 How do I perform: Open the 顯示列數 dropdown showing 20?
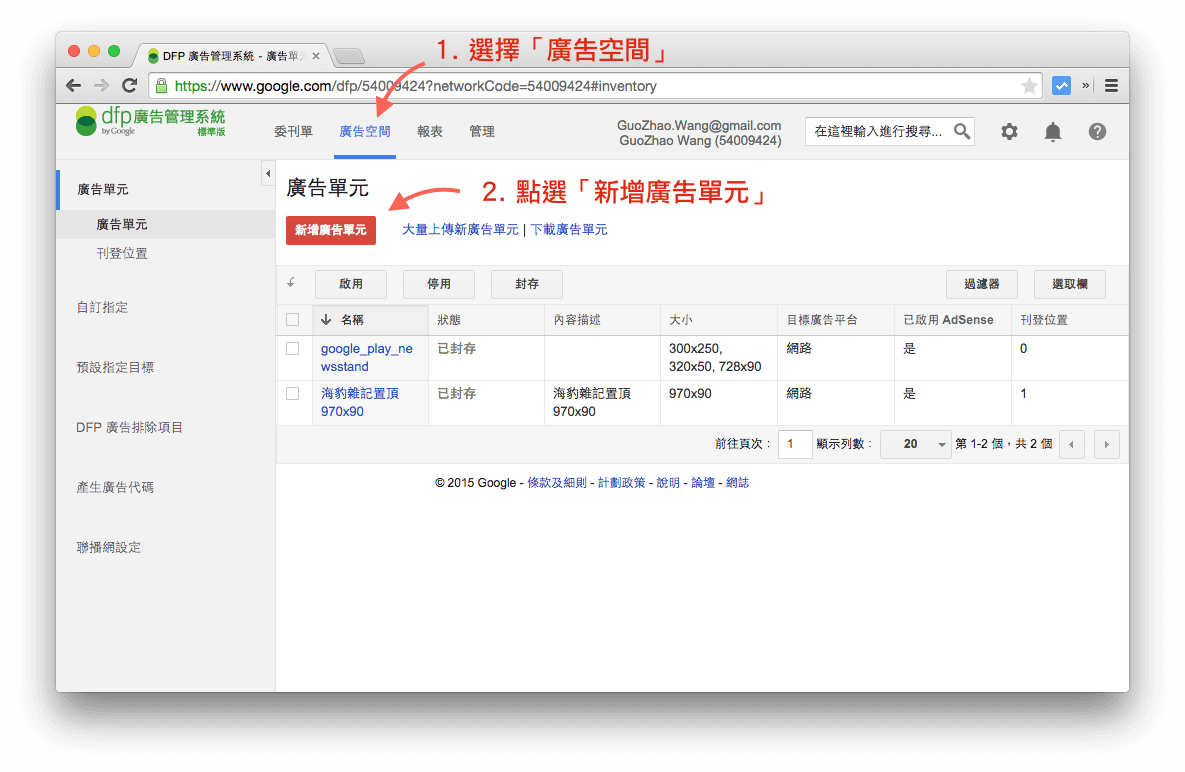(914, 443)
